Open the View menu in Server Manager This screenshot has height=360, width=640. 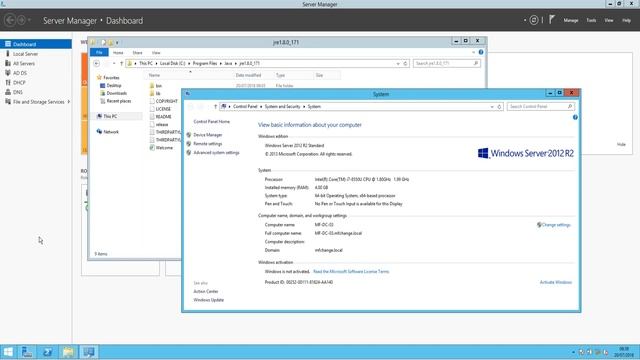[609, 20]
